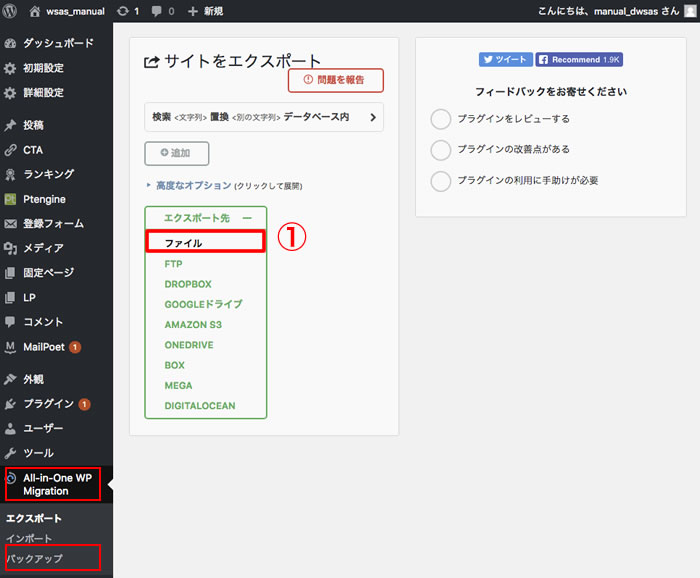
Task: Click the user avatar icon at top right
Action: (x=689, y=11)
